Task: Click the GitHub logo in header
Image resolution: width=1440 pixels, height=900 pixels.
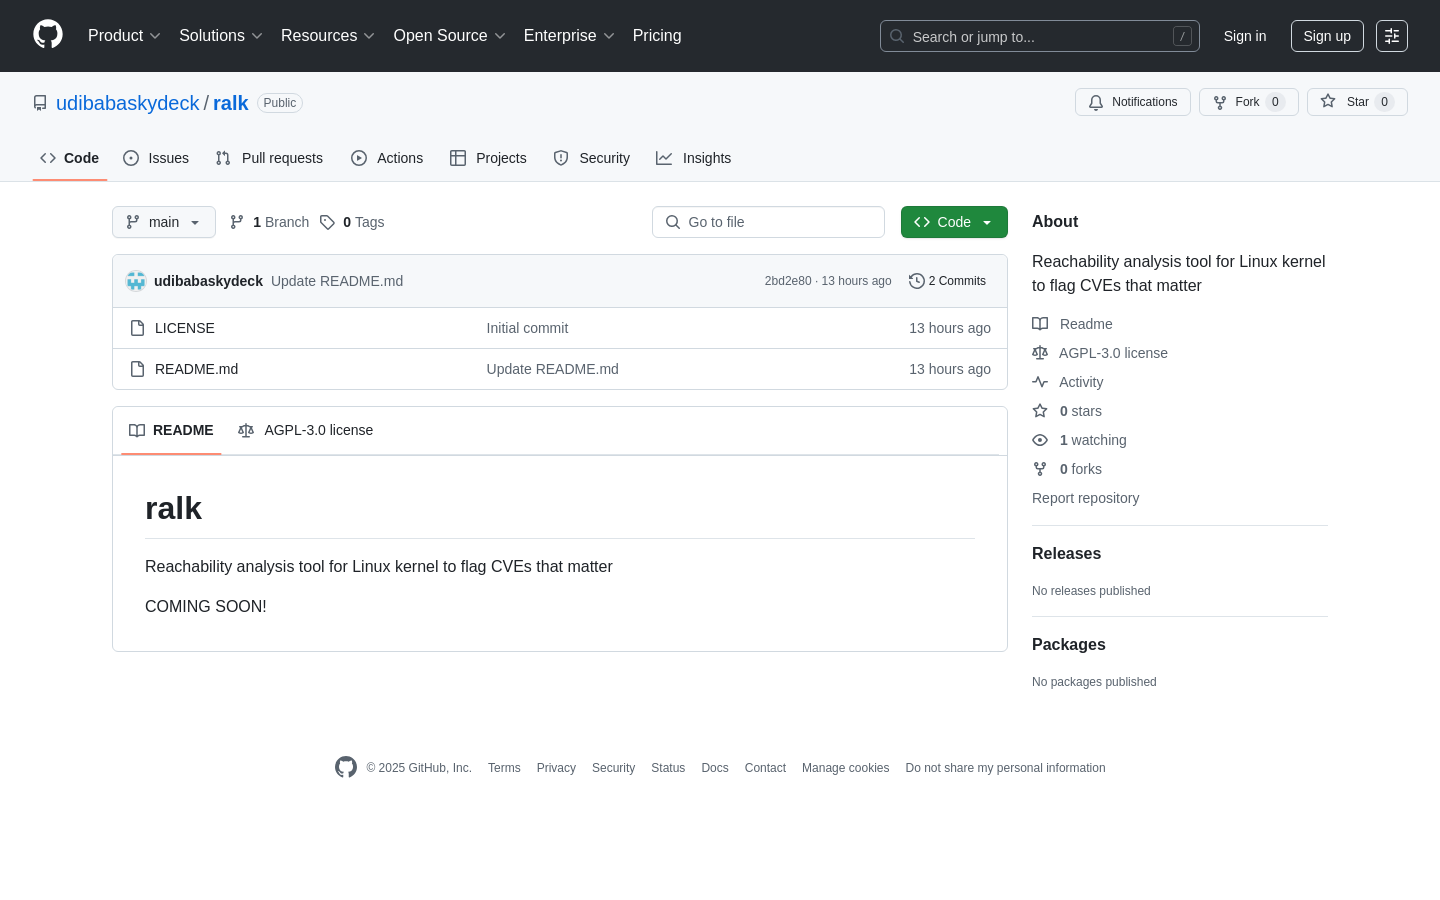Action: pyautogui.click(x=48, y=35)
